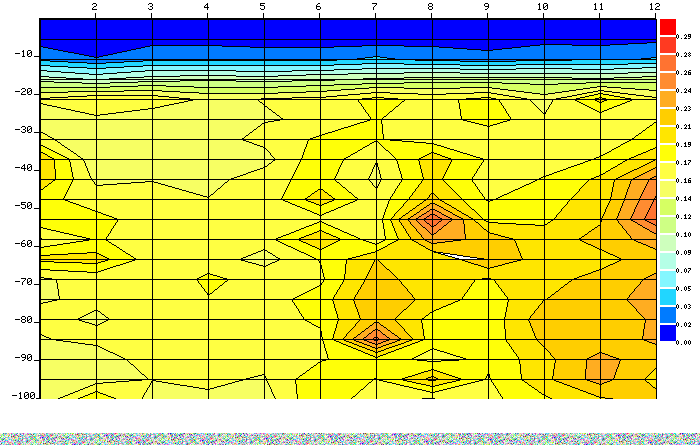The height and width of the screenshot is (445, 700).
Task: Click the depth axis label -90
Action: (x=24, y=358)
